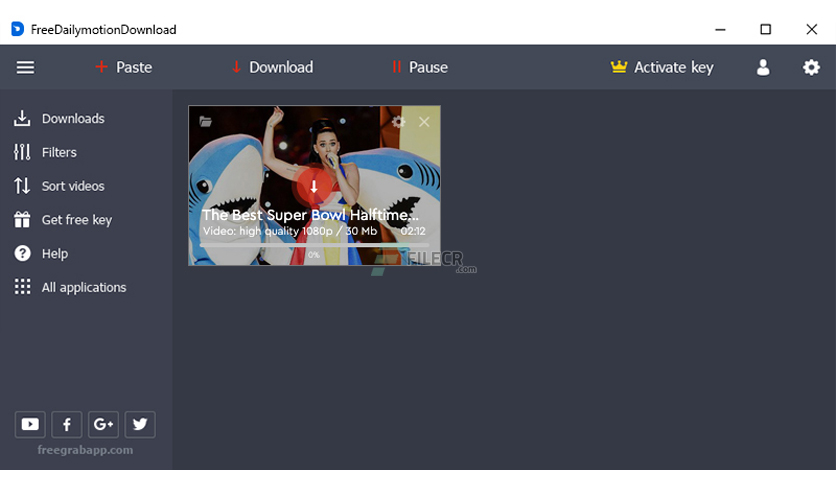Open the YouTube social icon

30,424
